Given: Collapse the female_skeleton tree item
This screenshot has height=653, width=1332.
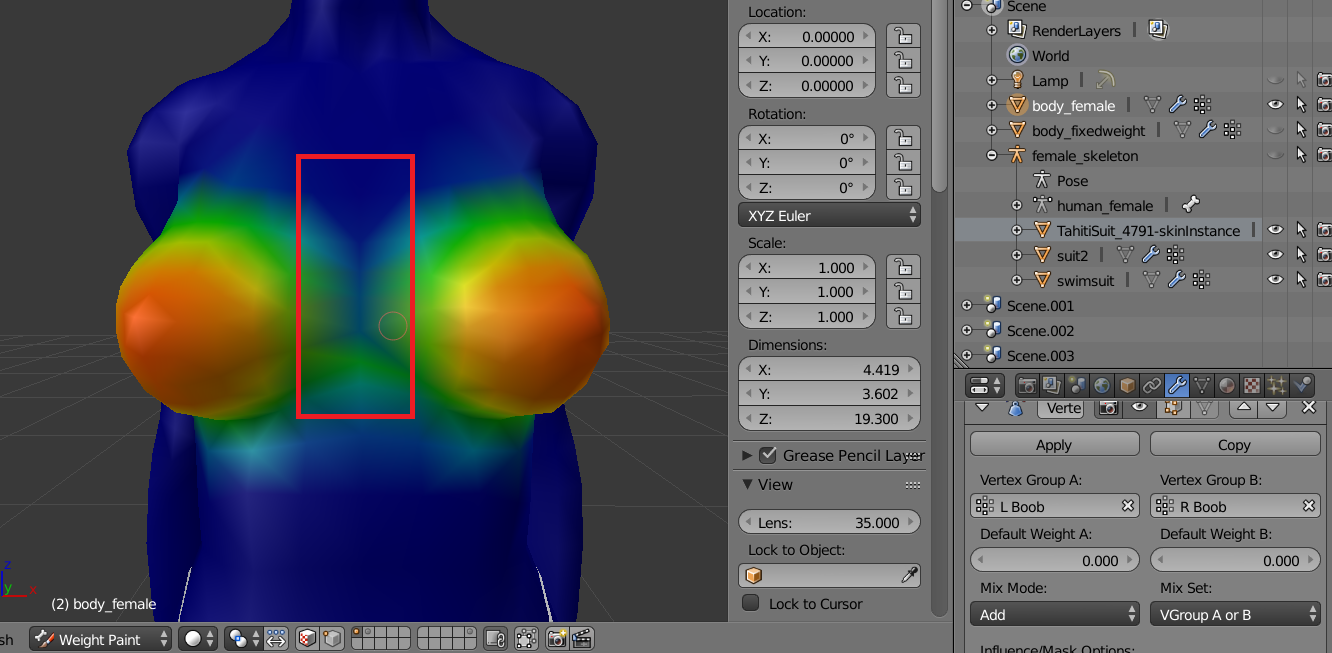Looking at the screenshot, I should (x=992, y=155).
